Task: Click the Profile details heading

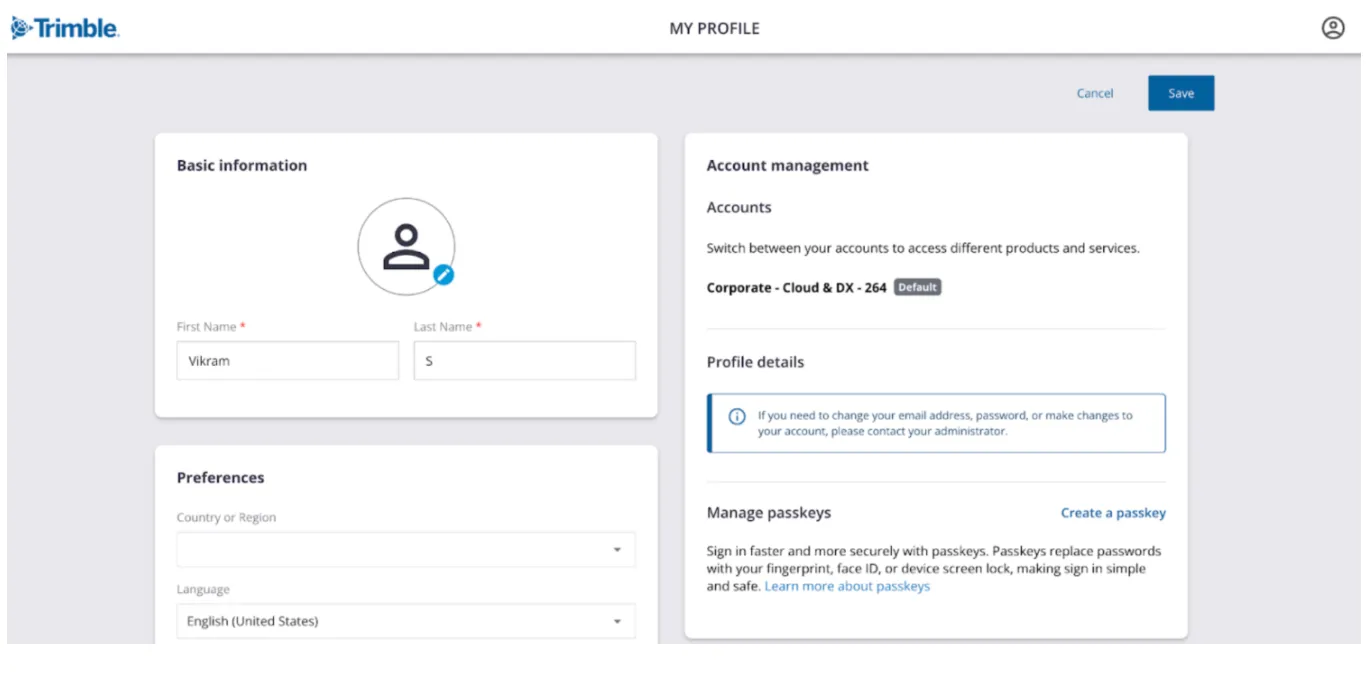Action: click(x=755, y=362)
